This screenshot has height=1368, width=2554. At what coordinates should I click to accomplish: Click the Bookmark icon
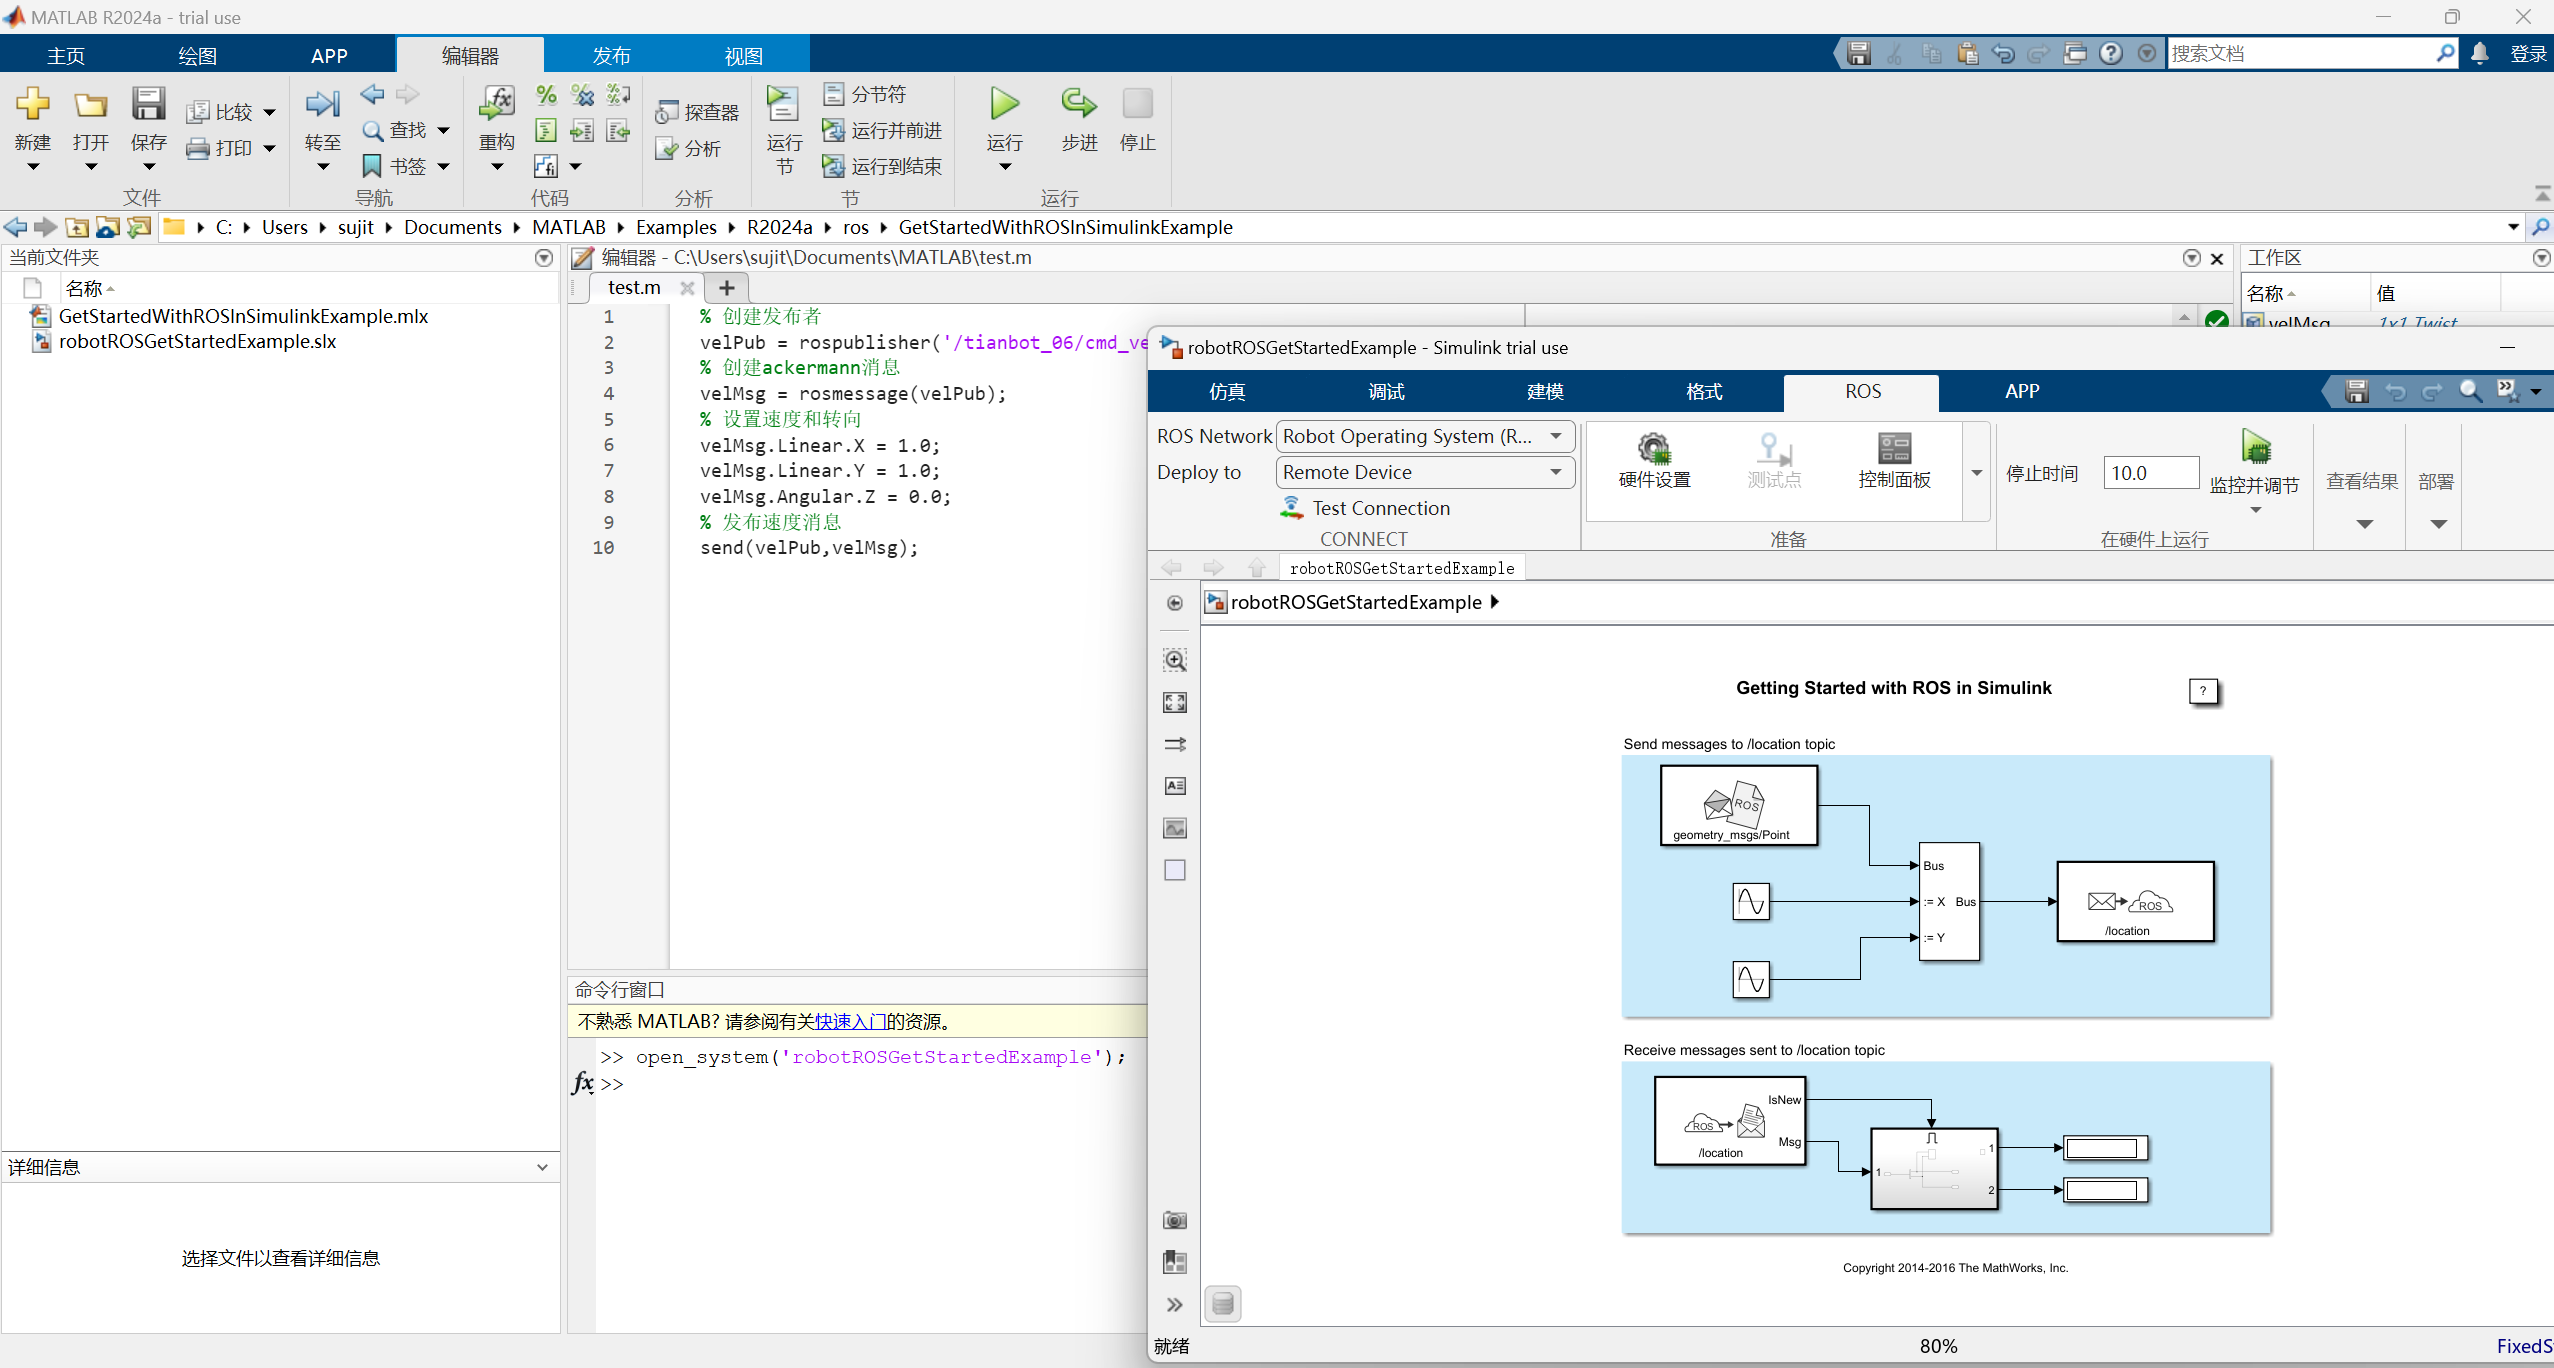coord(372,166)
